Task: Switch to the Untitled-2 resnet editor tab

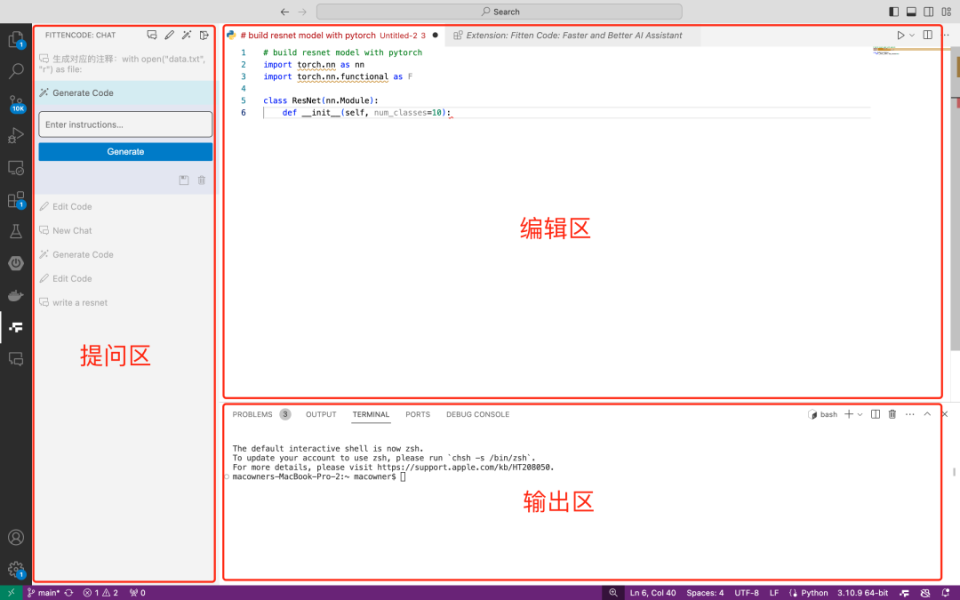Action: (332, 36)
